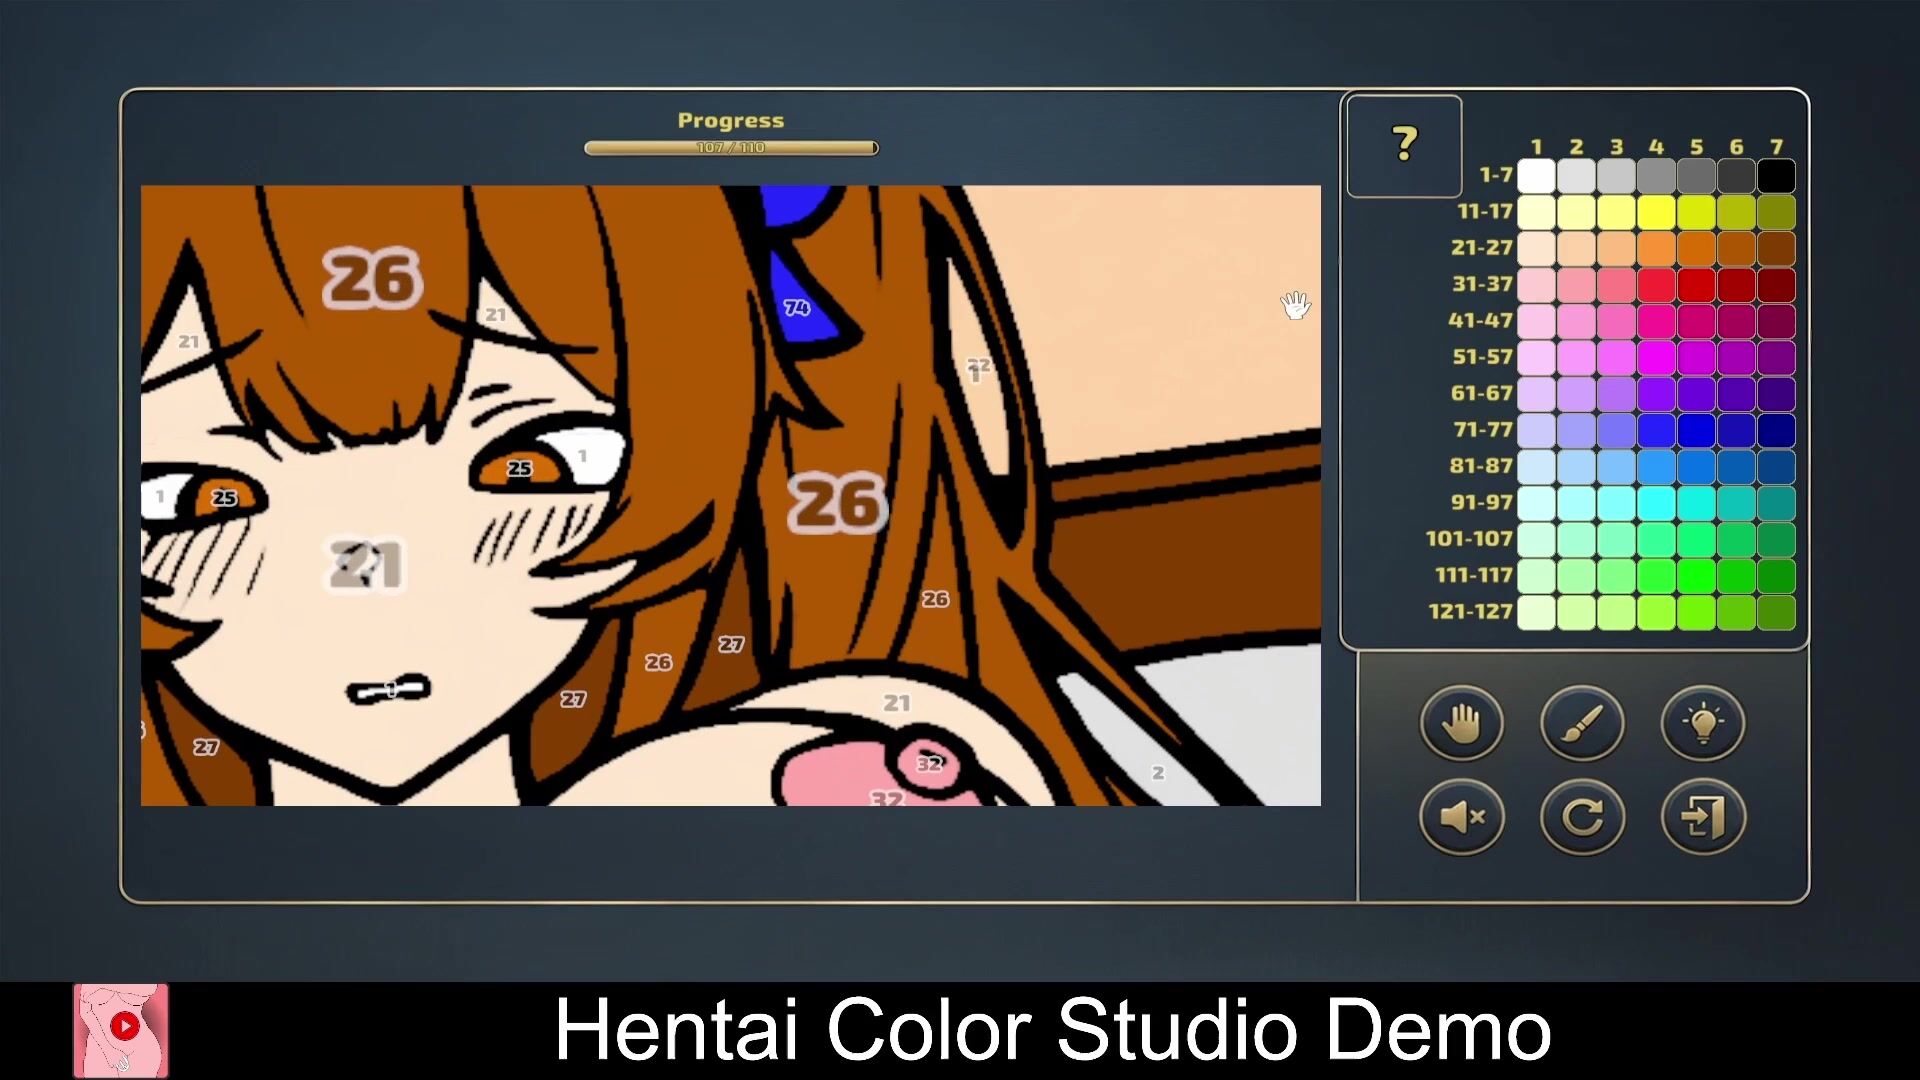This screenshot has height=1080, width=1920.
Task: Click the large 21 label on cheek
Action: click(x=367, y=565)
